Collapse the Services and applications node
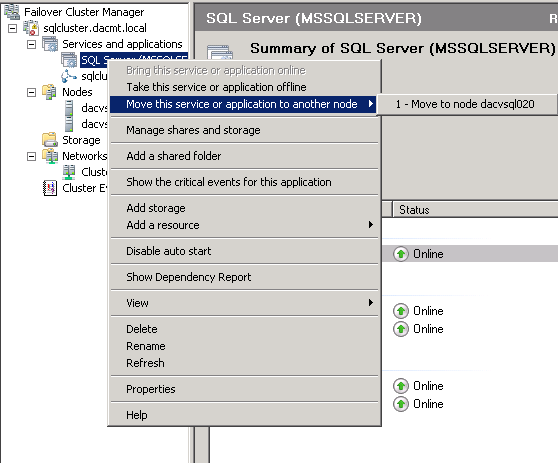Screen dimensions: 558x463 tap(32, 44)
